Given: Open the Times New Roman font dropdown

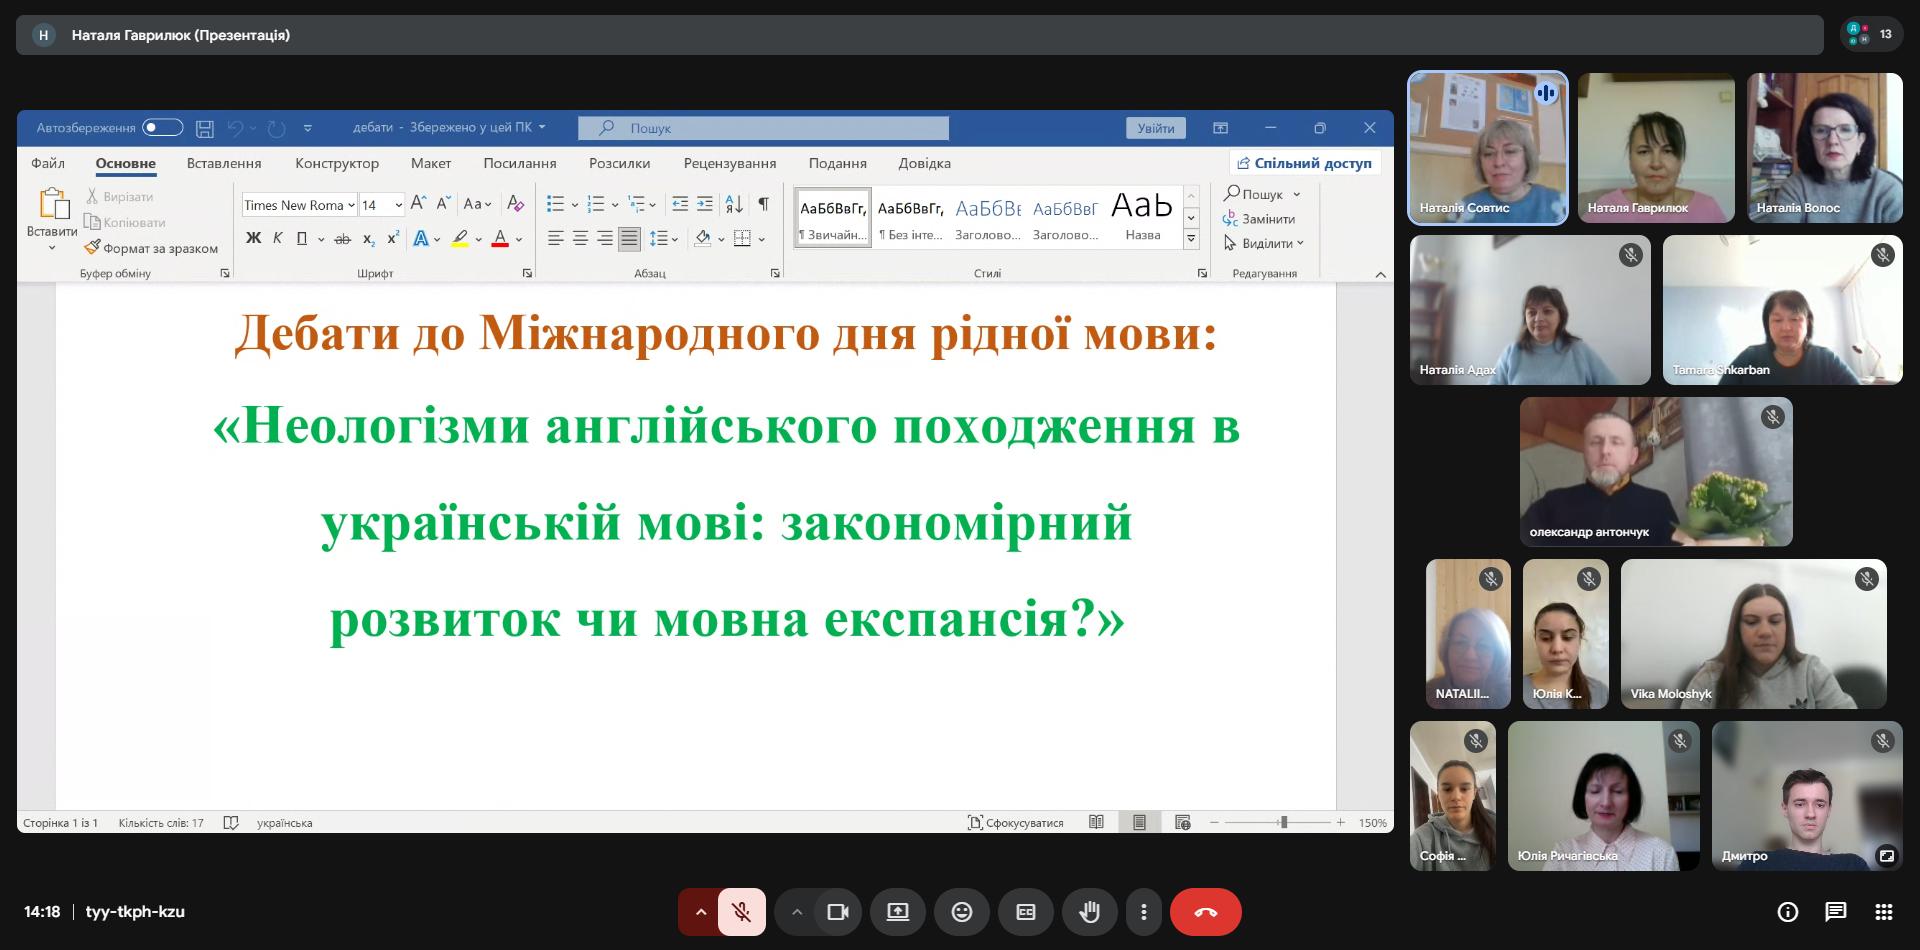Looking at the screenshot, I should coord(351,205).
